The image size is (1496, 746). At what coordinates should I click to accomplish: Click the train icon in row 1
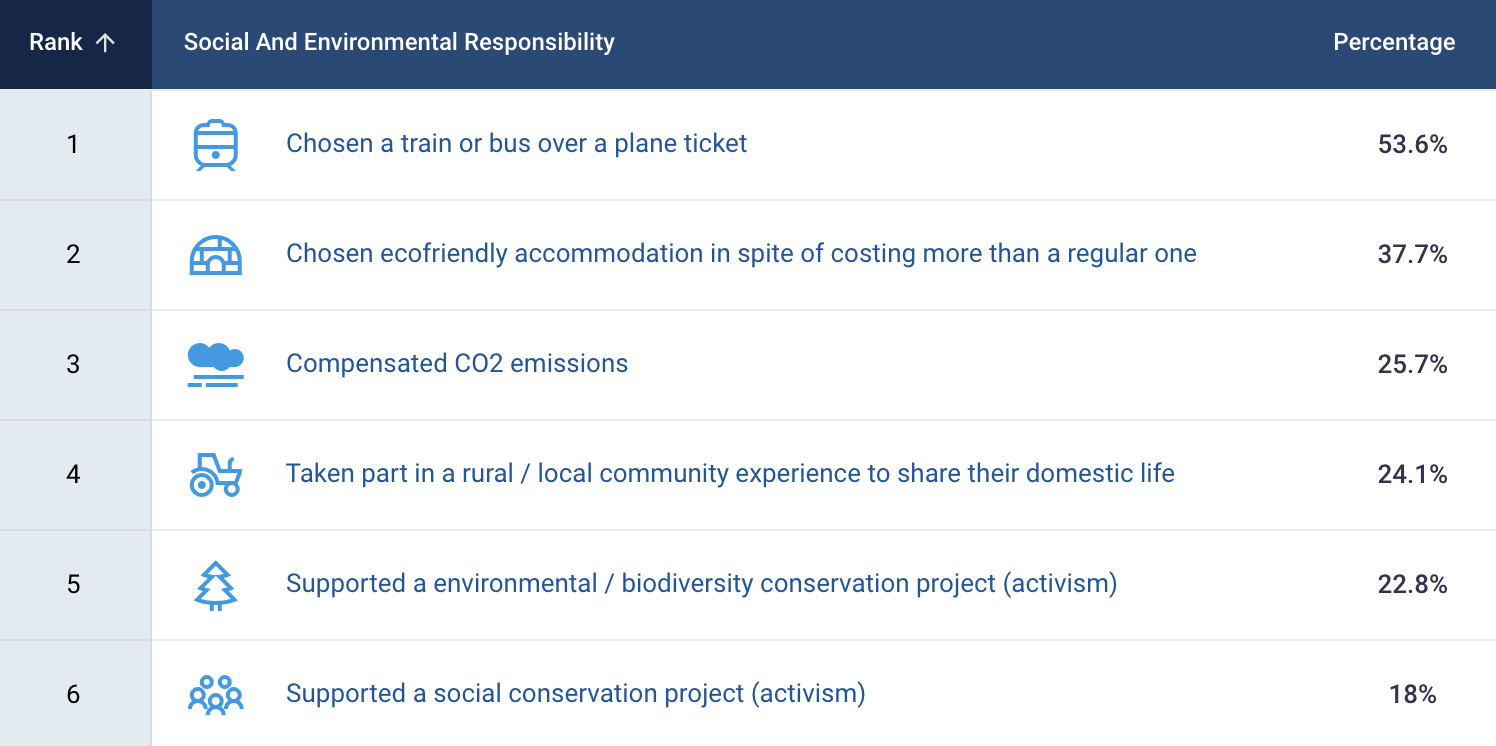(216, 145)
